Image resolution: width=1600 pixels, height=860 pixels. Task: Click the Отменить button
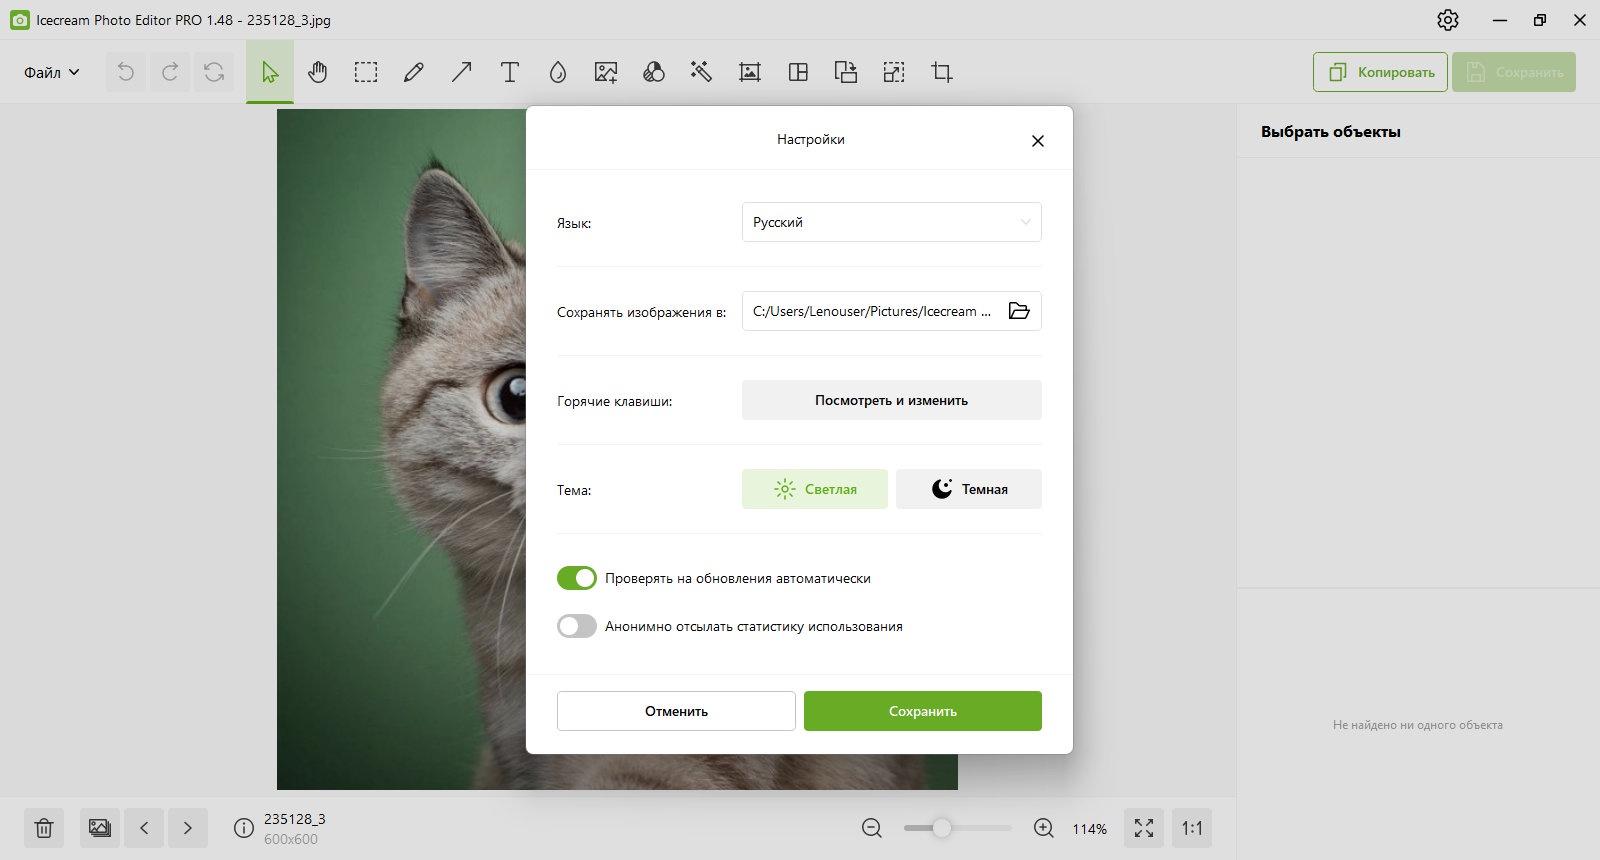676,711
